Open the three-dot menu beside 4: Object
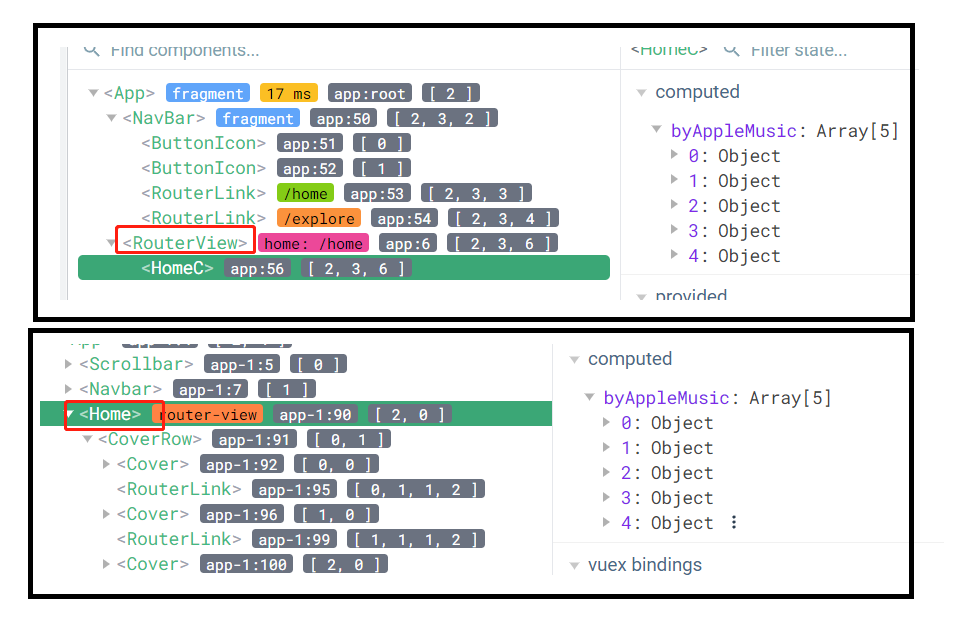The image size is (955, 618). point(734,523)
